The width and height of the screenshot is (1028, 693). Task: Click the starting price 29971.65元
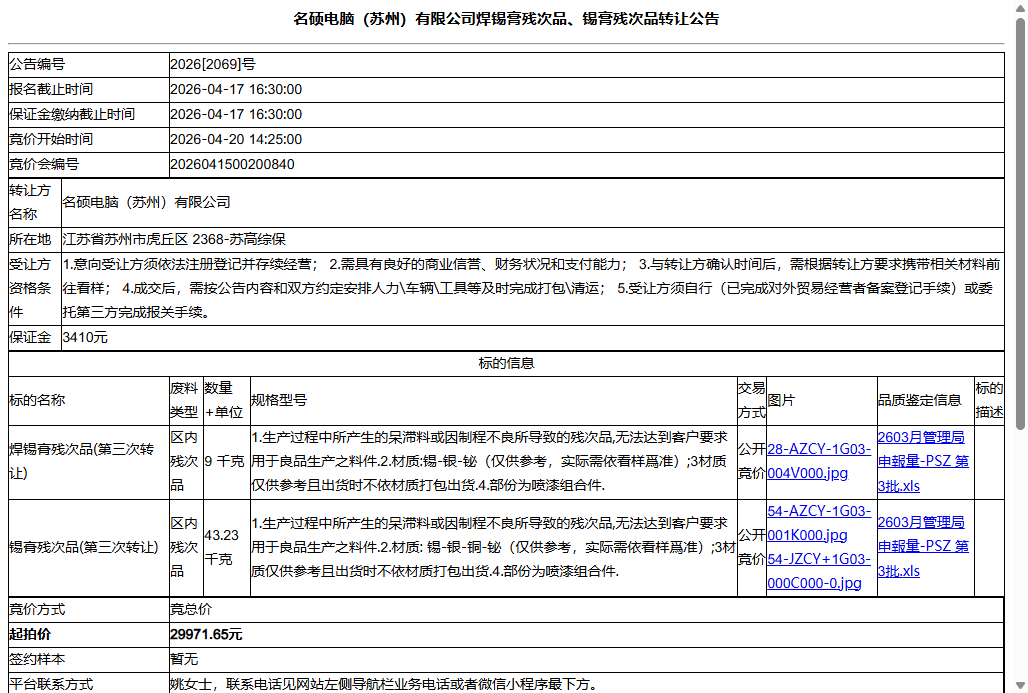tap(207, 634)
